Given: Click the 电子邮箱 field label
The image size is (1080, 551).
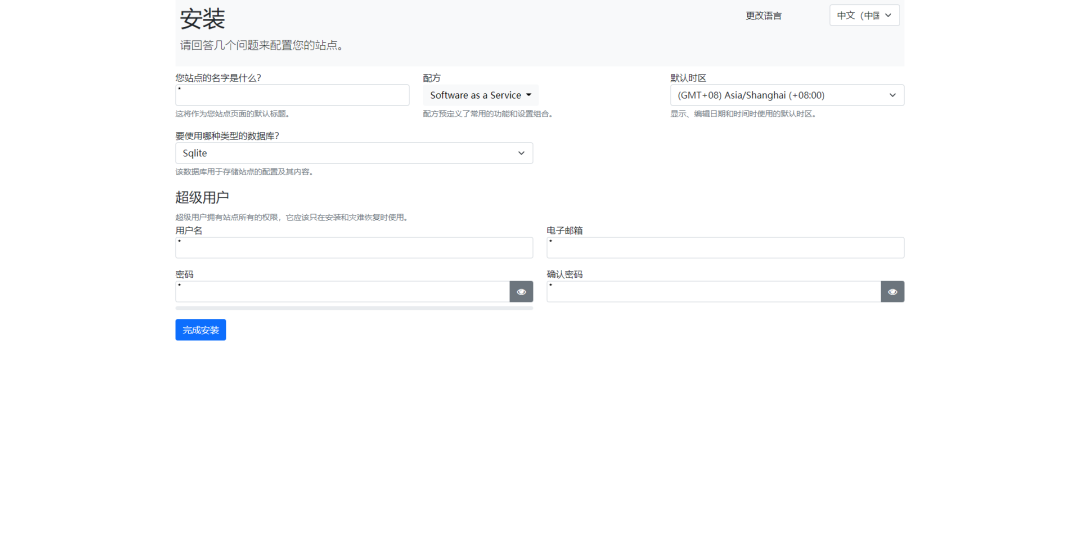Looking at the screenshot, I should coord(564,231).
